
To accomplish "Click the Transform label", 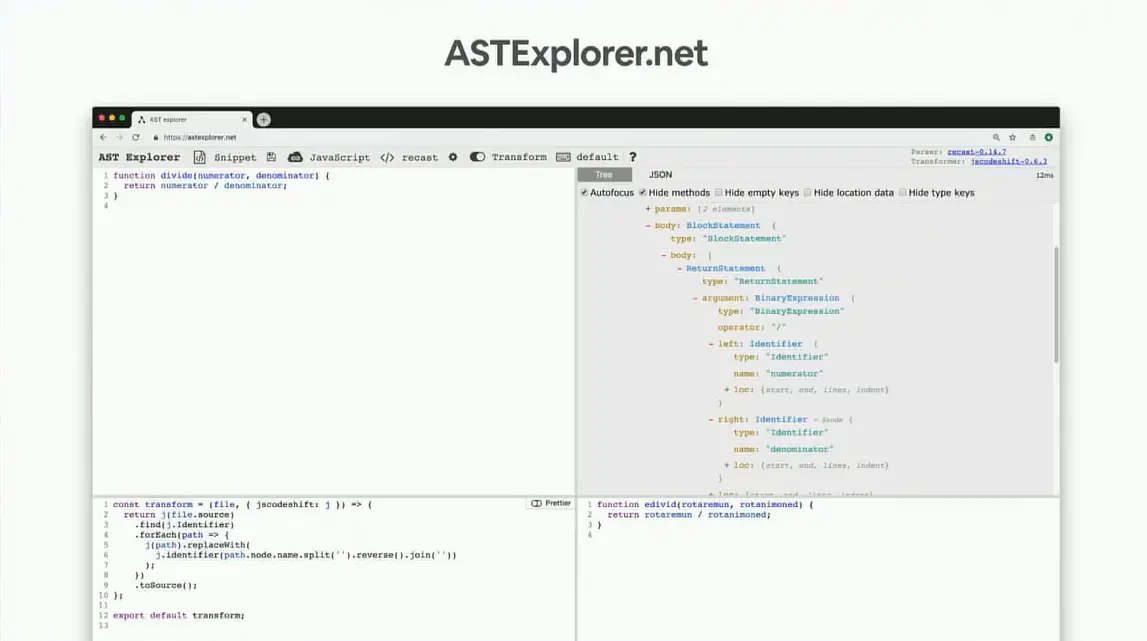I will [x=519, y=157].
